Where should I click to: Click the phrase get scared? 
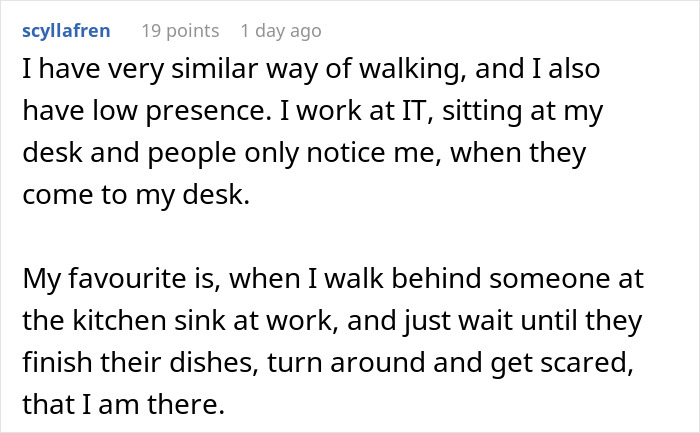pyautogui.click(x=562, y=363)
